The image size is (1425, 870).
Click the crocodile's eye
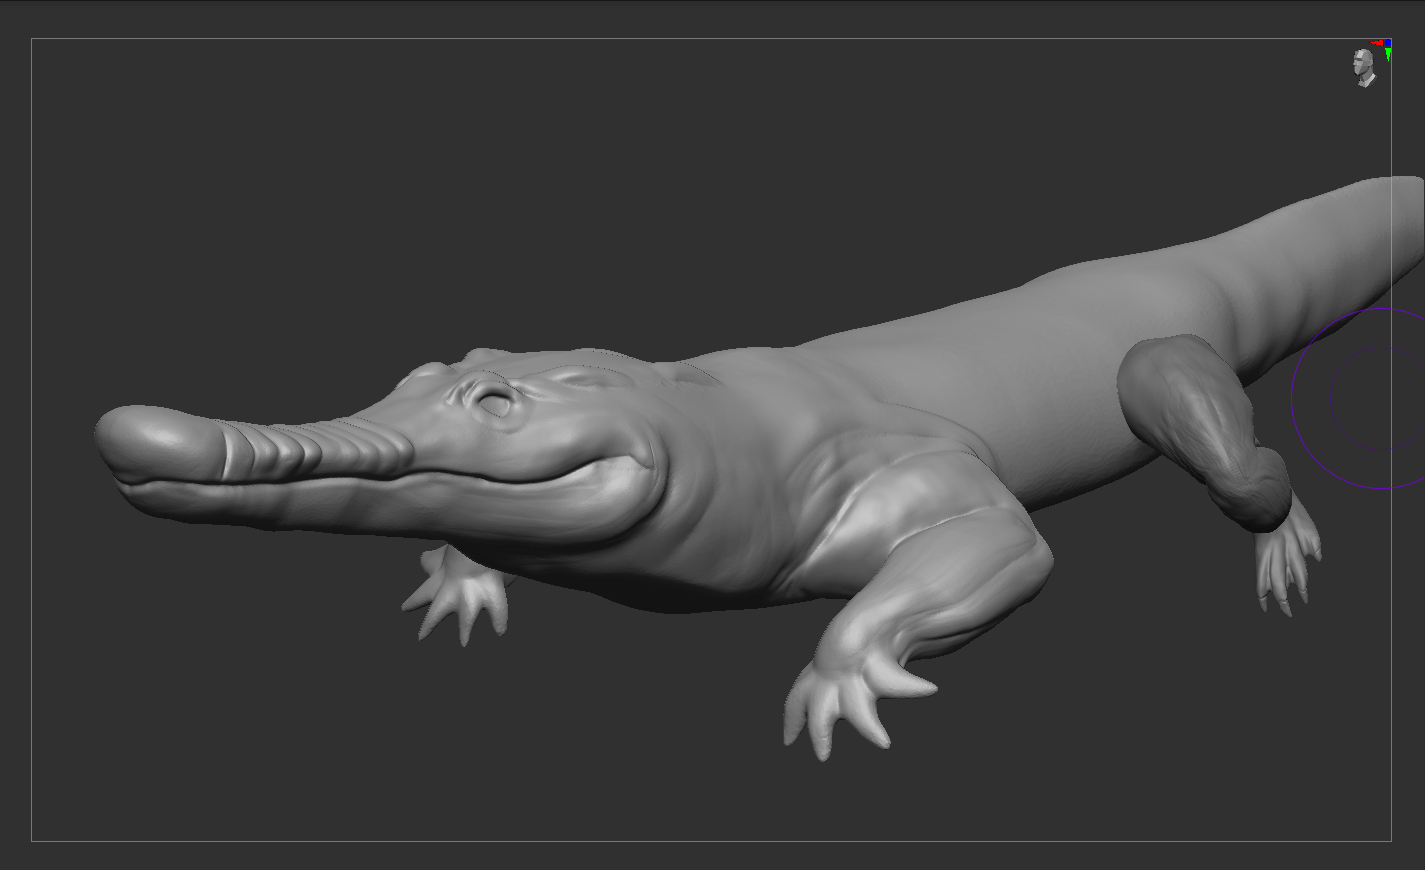[x=494, y=402]
